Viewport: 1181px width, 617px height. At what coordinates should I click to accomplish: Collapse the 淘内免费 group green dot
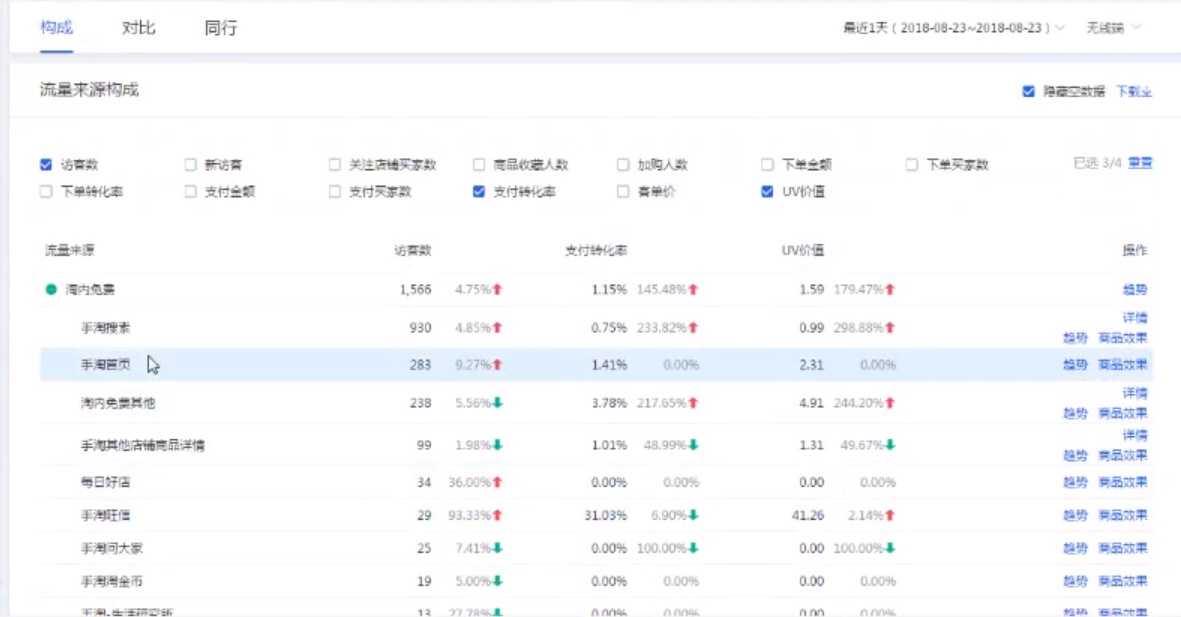[x=51, y=289]
